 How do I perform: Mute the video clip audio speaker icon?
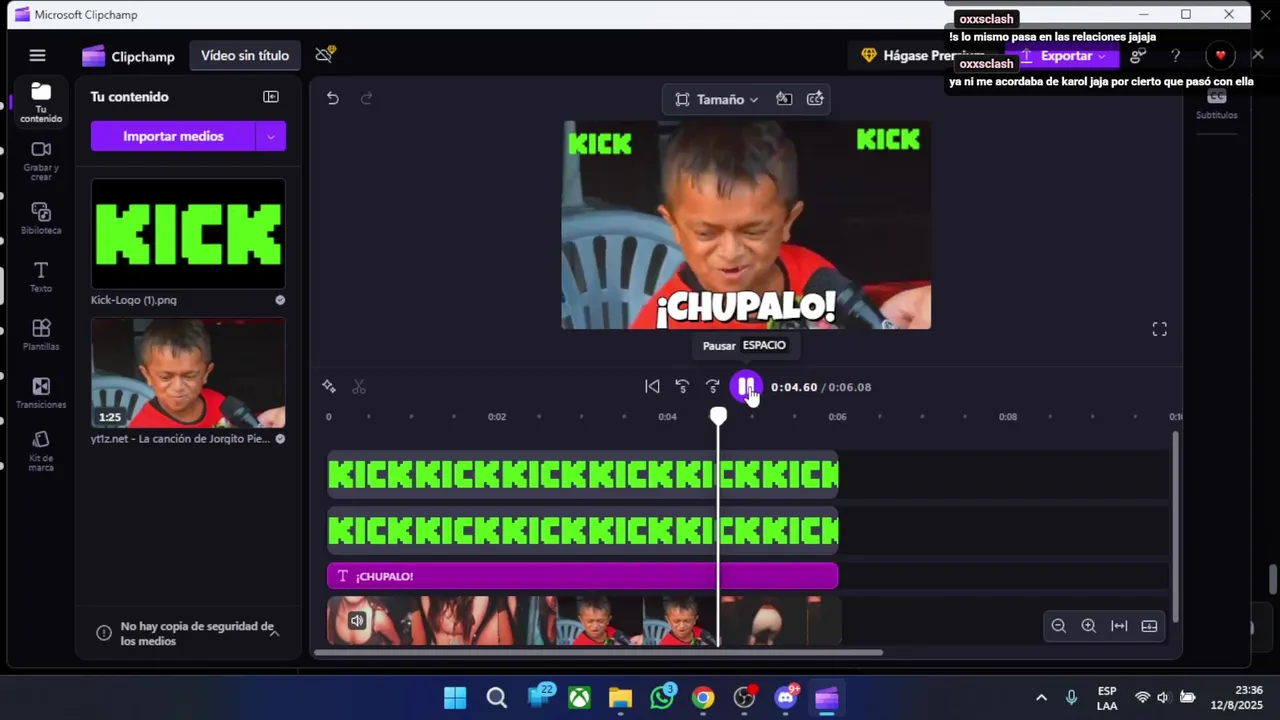point(357,621)
